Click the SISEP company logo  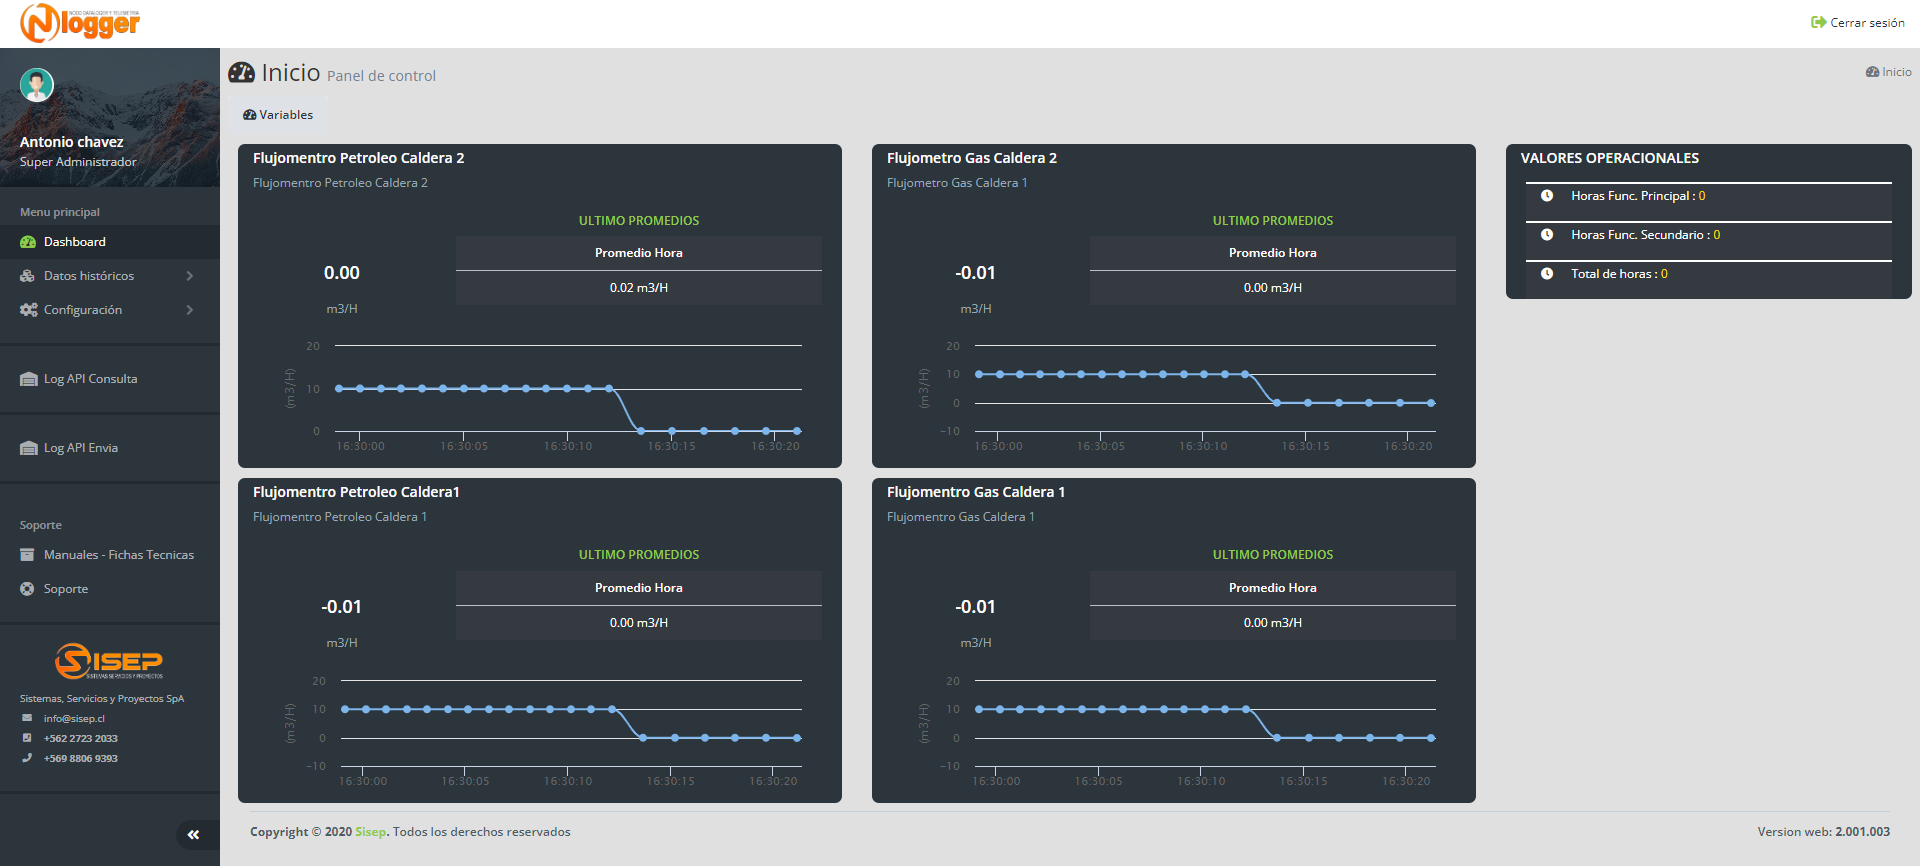click(x=109, y=661)
